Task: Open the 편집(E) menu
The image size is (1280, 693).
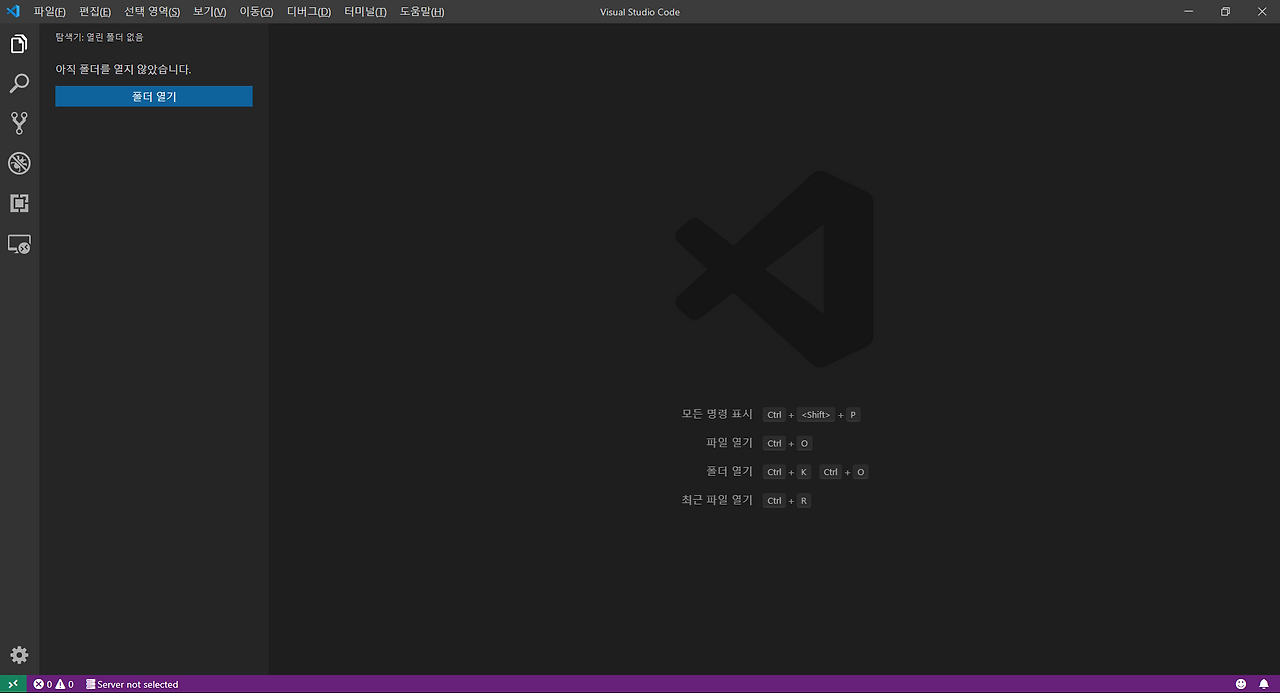Action: (95, 12)
